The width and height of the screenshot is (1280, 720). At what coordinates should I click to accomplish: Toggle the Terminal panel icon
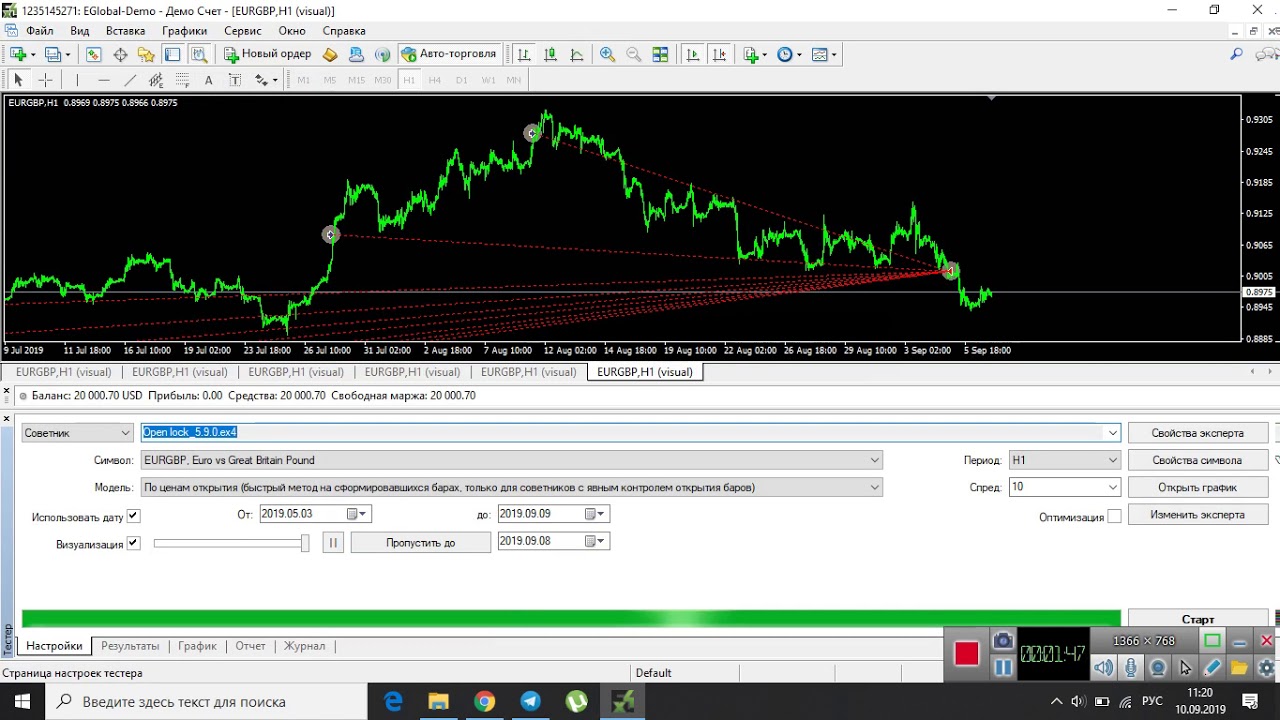pyautogui.click(x=172, y=55)
